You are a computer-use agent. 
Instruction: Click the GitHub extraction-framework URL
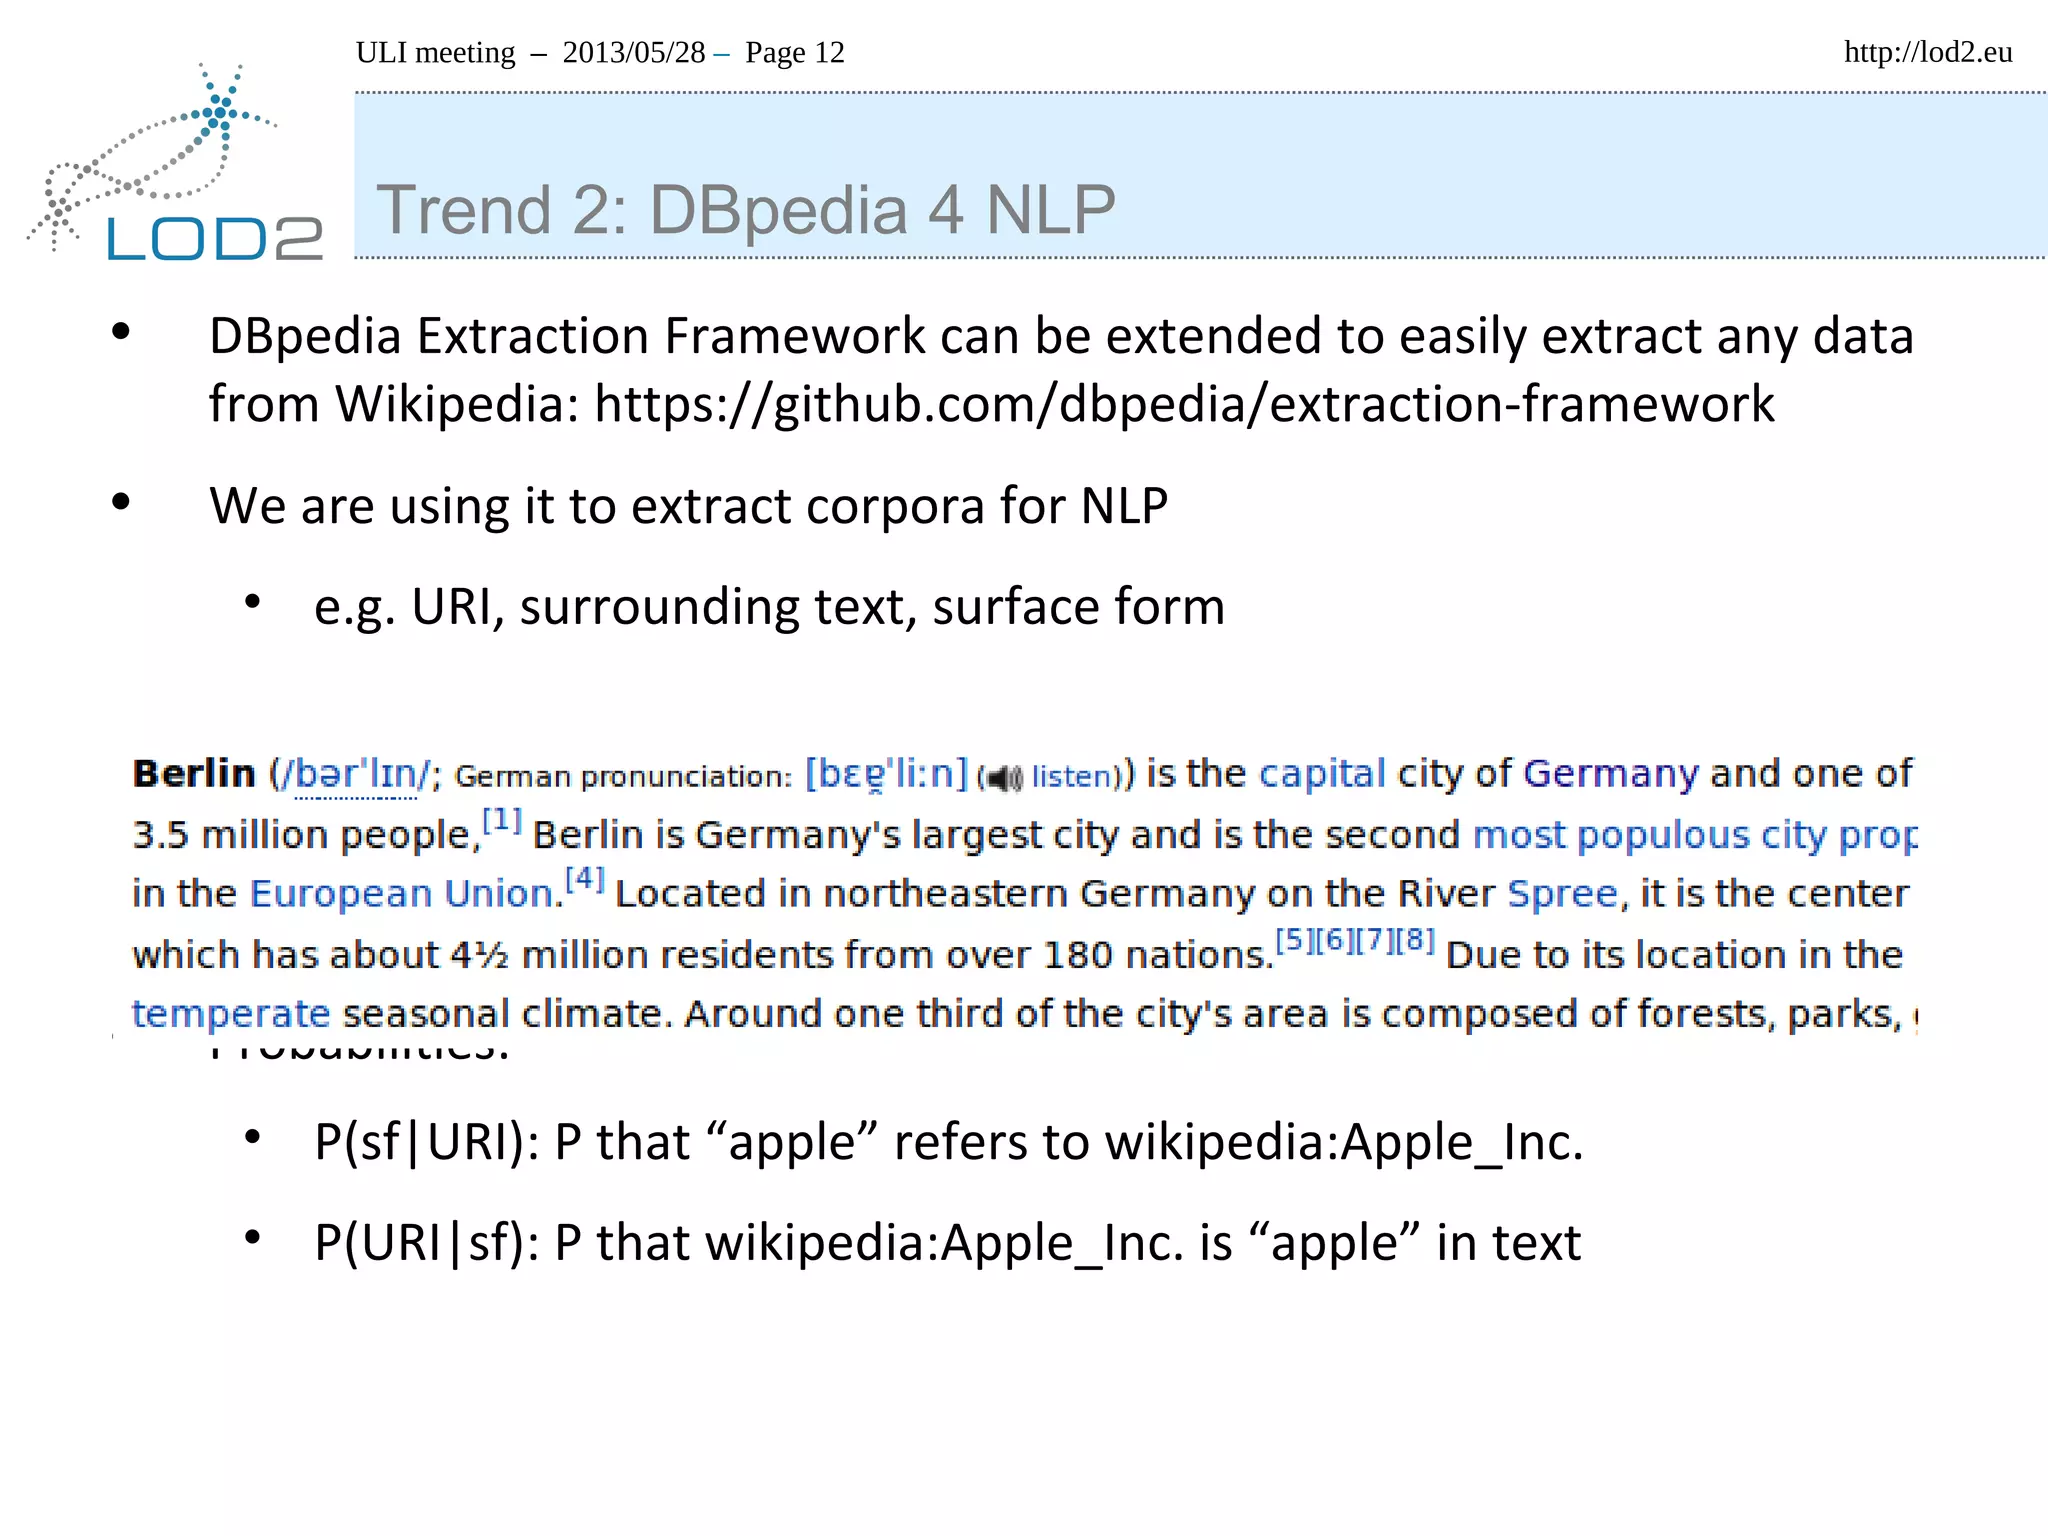1184,404
